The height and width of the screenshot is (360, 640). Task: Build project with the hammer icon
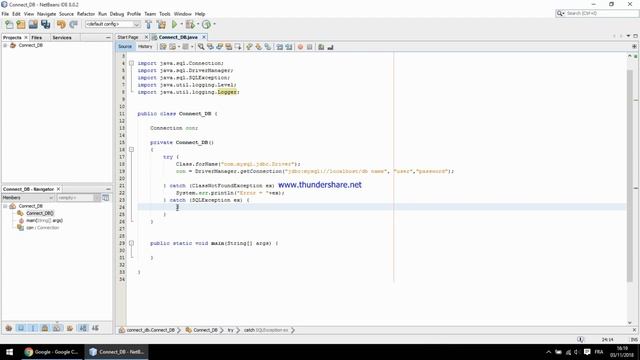click(149, 24)
